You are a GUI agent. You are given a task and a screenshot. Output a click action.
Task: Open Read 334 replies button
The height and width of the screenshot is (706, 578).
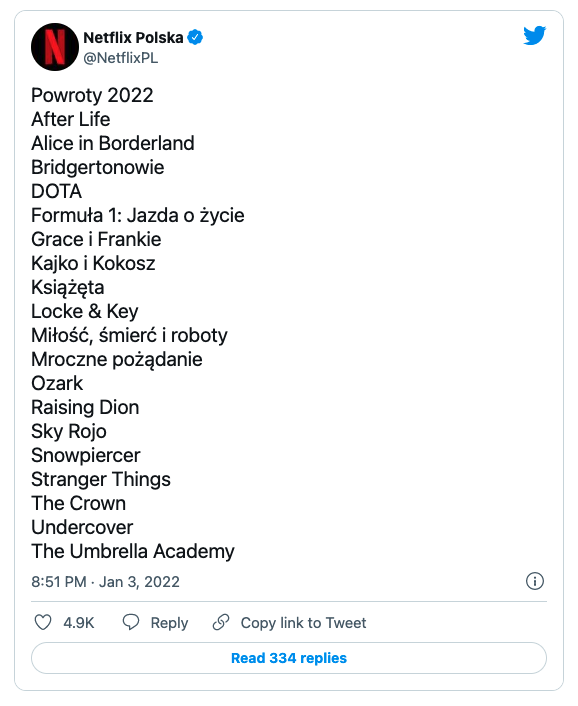point(289,658)
